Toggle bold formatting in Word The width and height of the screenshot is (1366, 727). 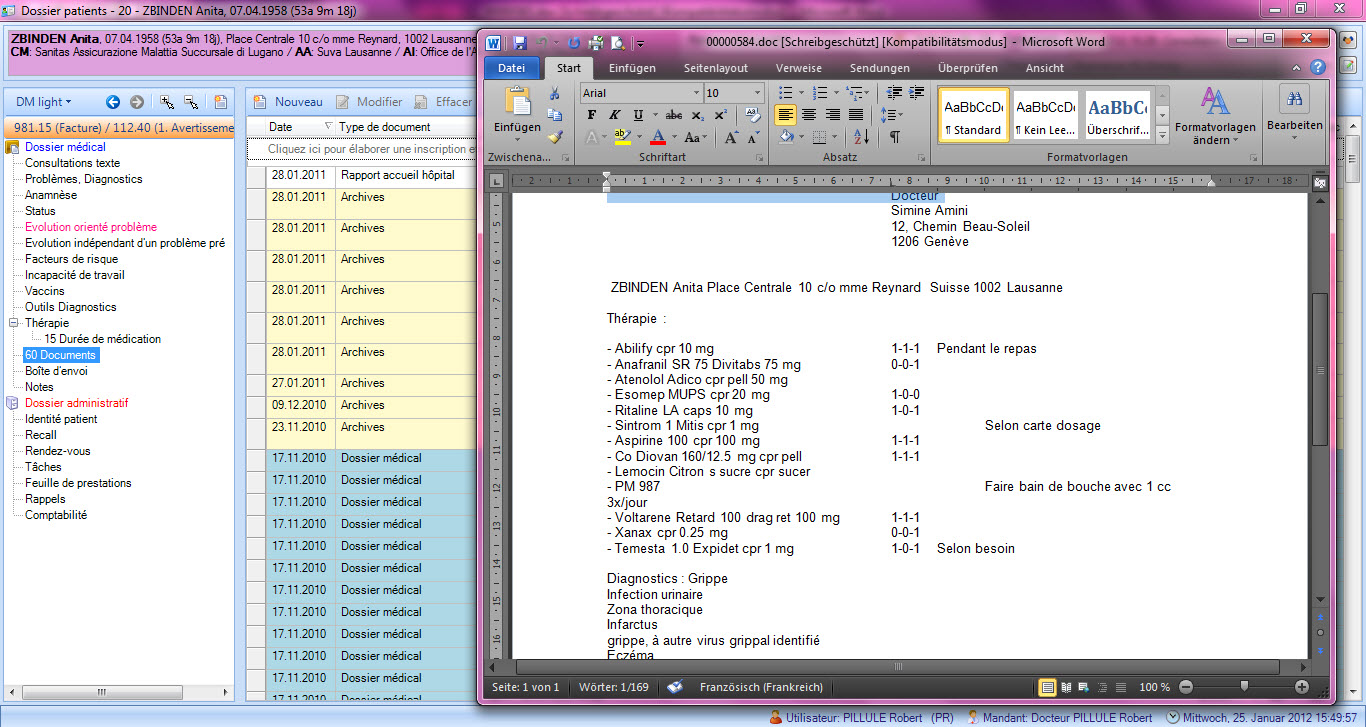pos(591,115)
